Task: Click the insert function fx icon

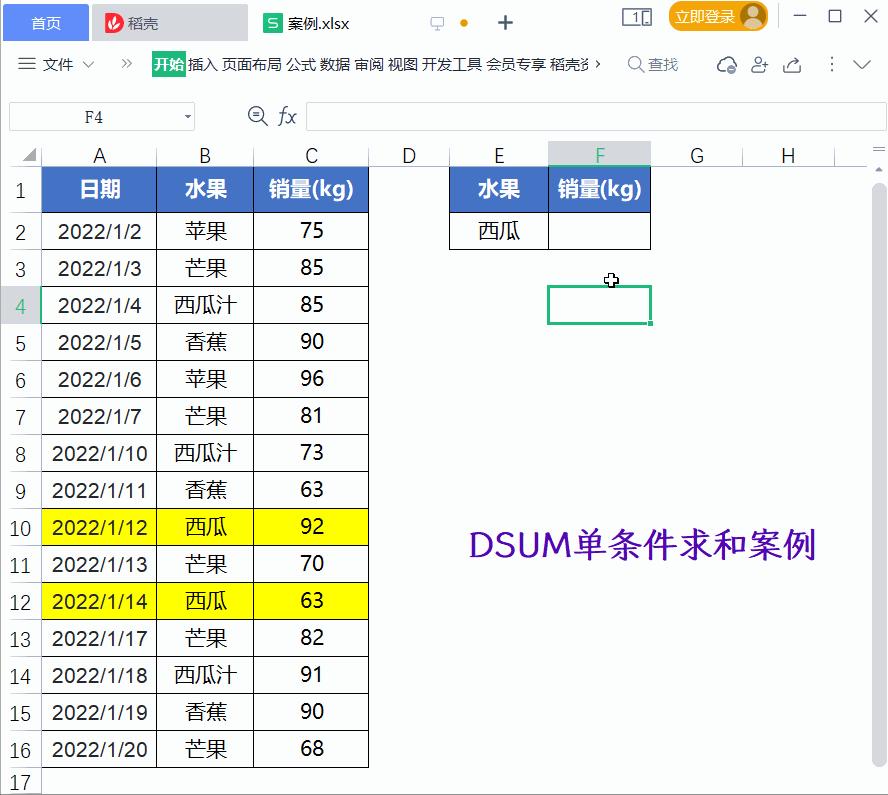Action: (287, 116)
